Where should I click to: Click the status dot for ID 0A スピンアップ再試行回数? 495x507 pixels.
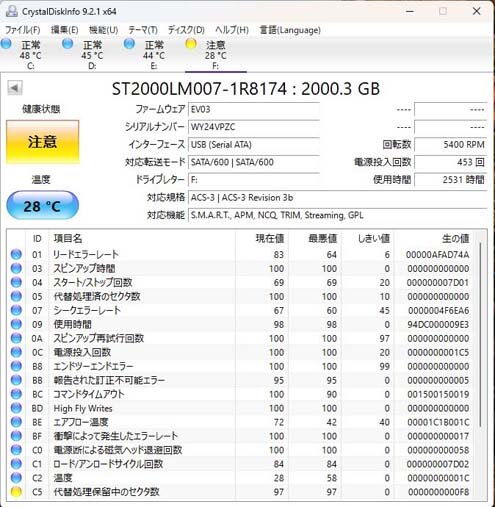[16, 338]
